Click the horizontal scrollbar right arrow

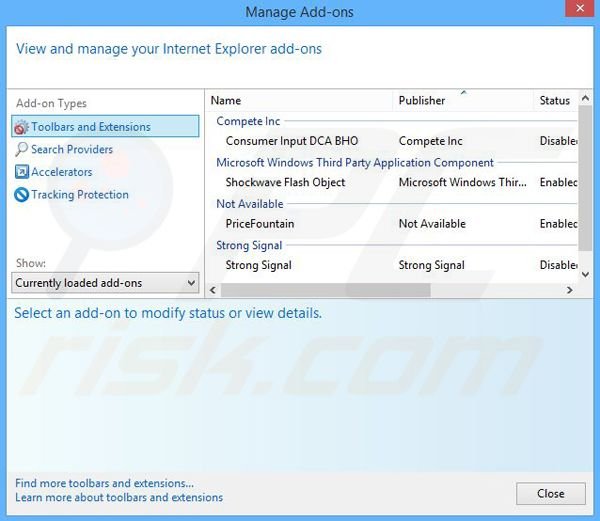(569, 290)
